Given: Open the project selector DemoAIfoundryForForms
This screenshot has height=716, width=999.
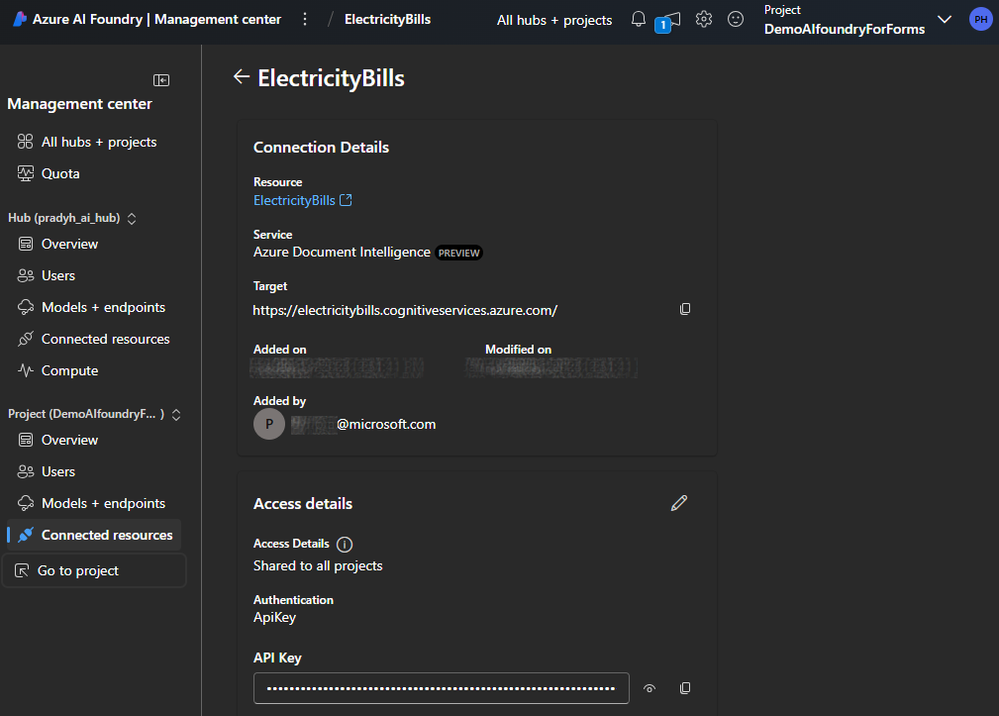Looking at the screenshot, I should [x=844, y=29].
